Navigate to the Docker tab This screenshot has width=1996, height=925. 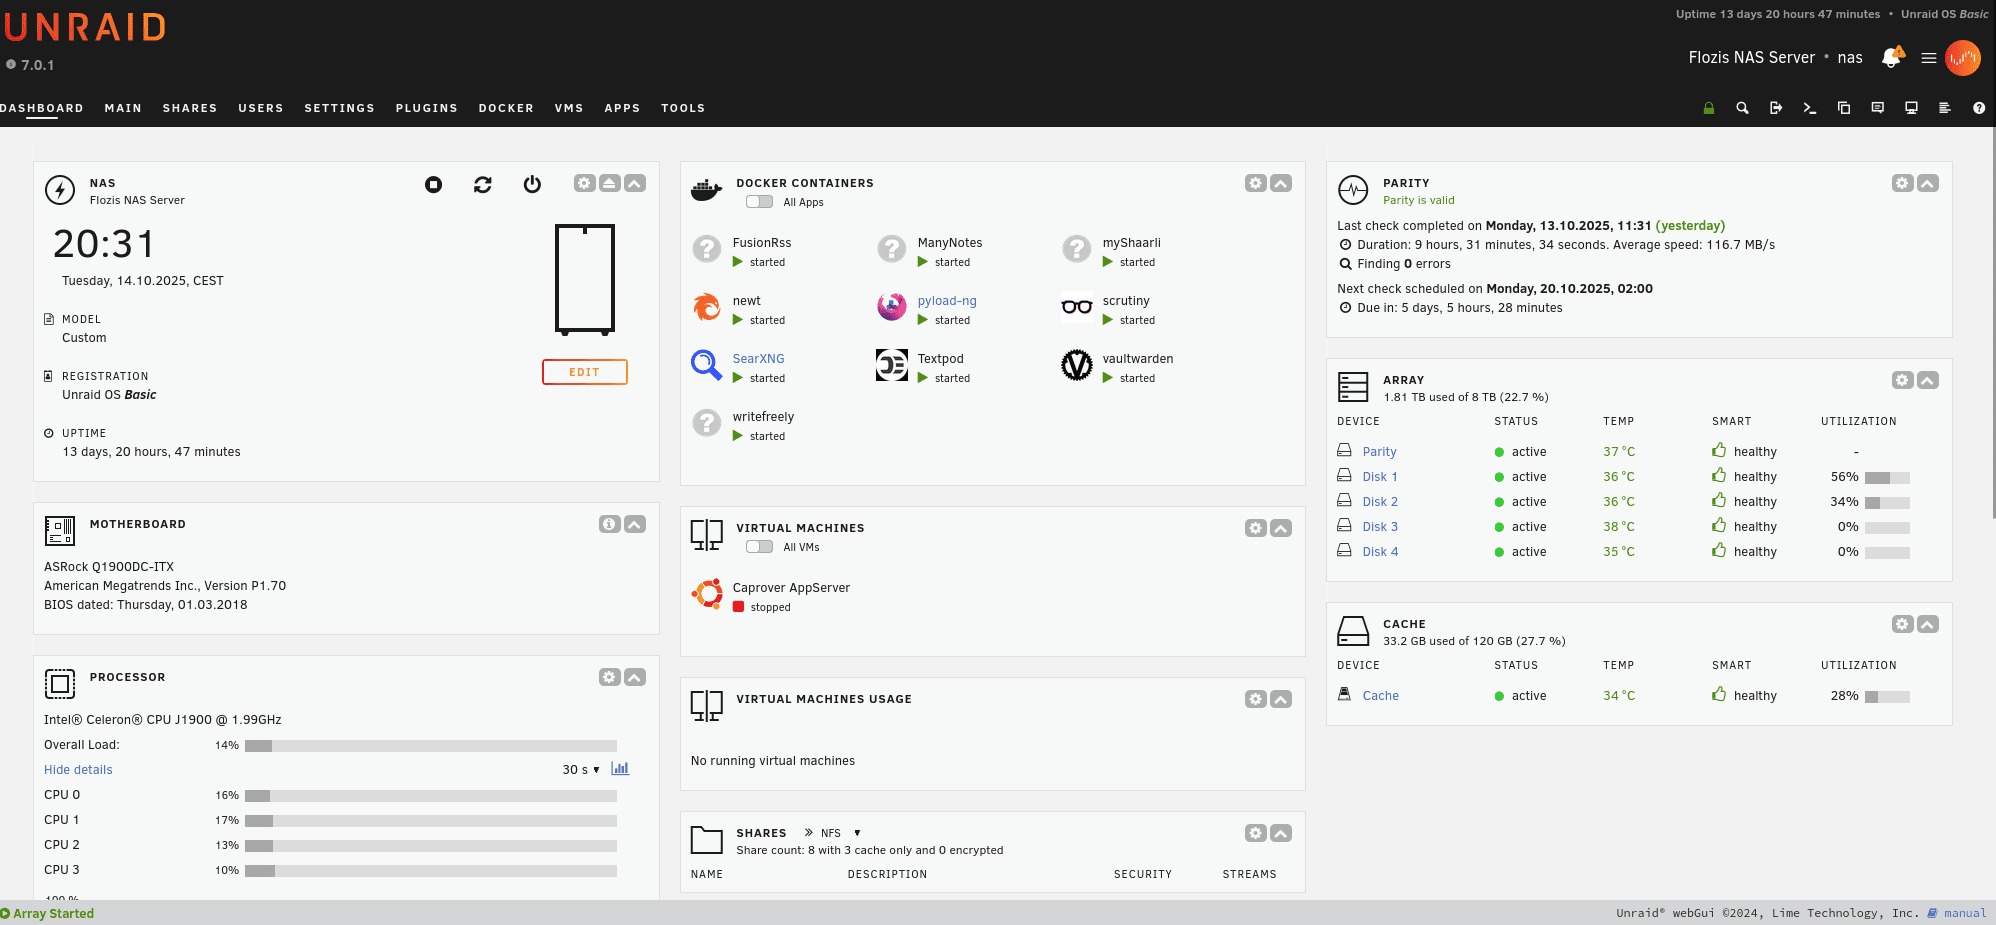[506, 108]
